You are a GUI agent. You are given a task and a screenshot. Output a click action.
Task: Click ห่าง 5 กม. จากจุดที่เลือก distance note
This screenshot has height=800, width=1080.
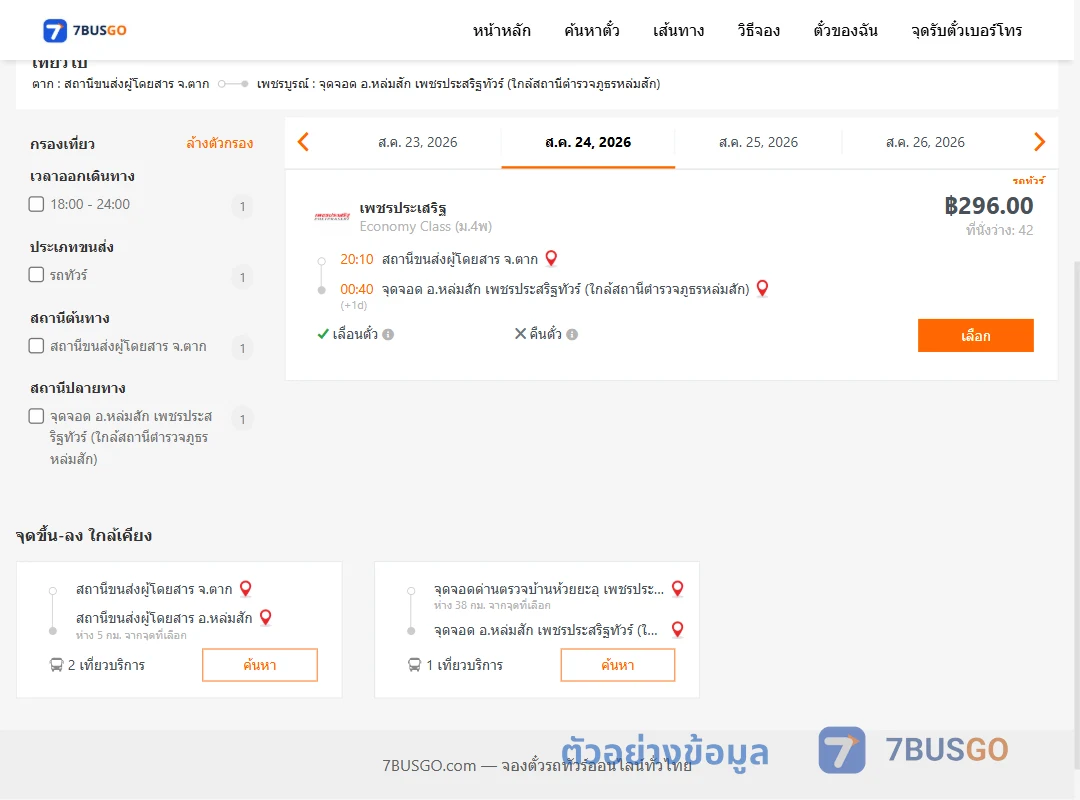pos(131,635)
